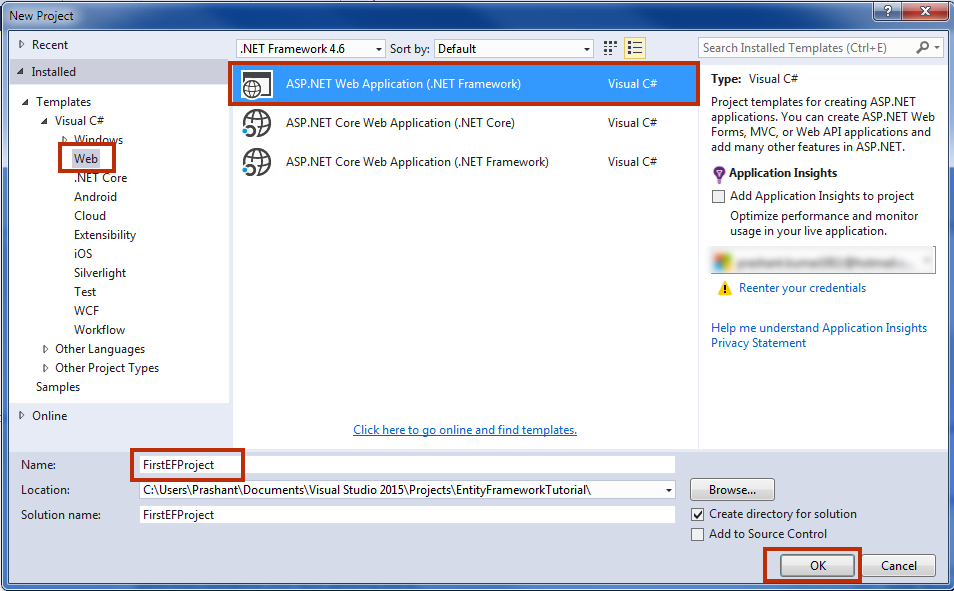Click ASP.NET Core Web Application (.NET Framework) icon
The width and height of the screenshot is (954, 591).
coord(257,162)
